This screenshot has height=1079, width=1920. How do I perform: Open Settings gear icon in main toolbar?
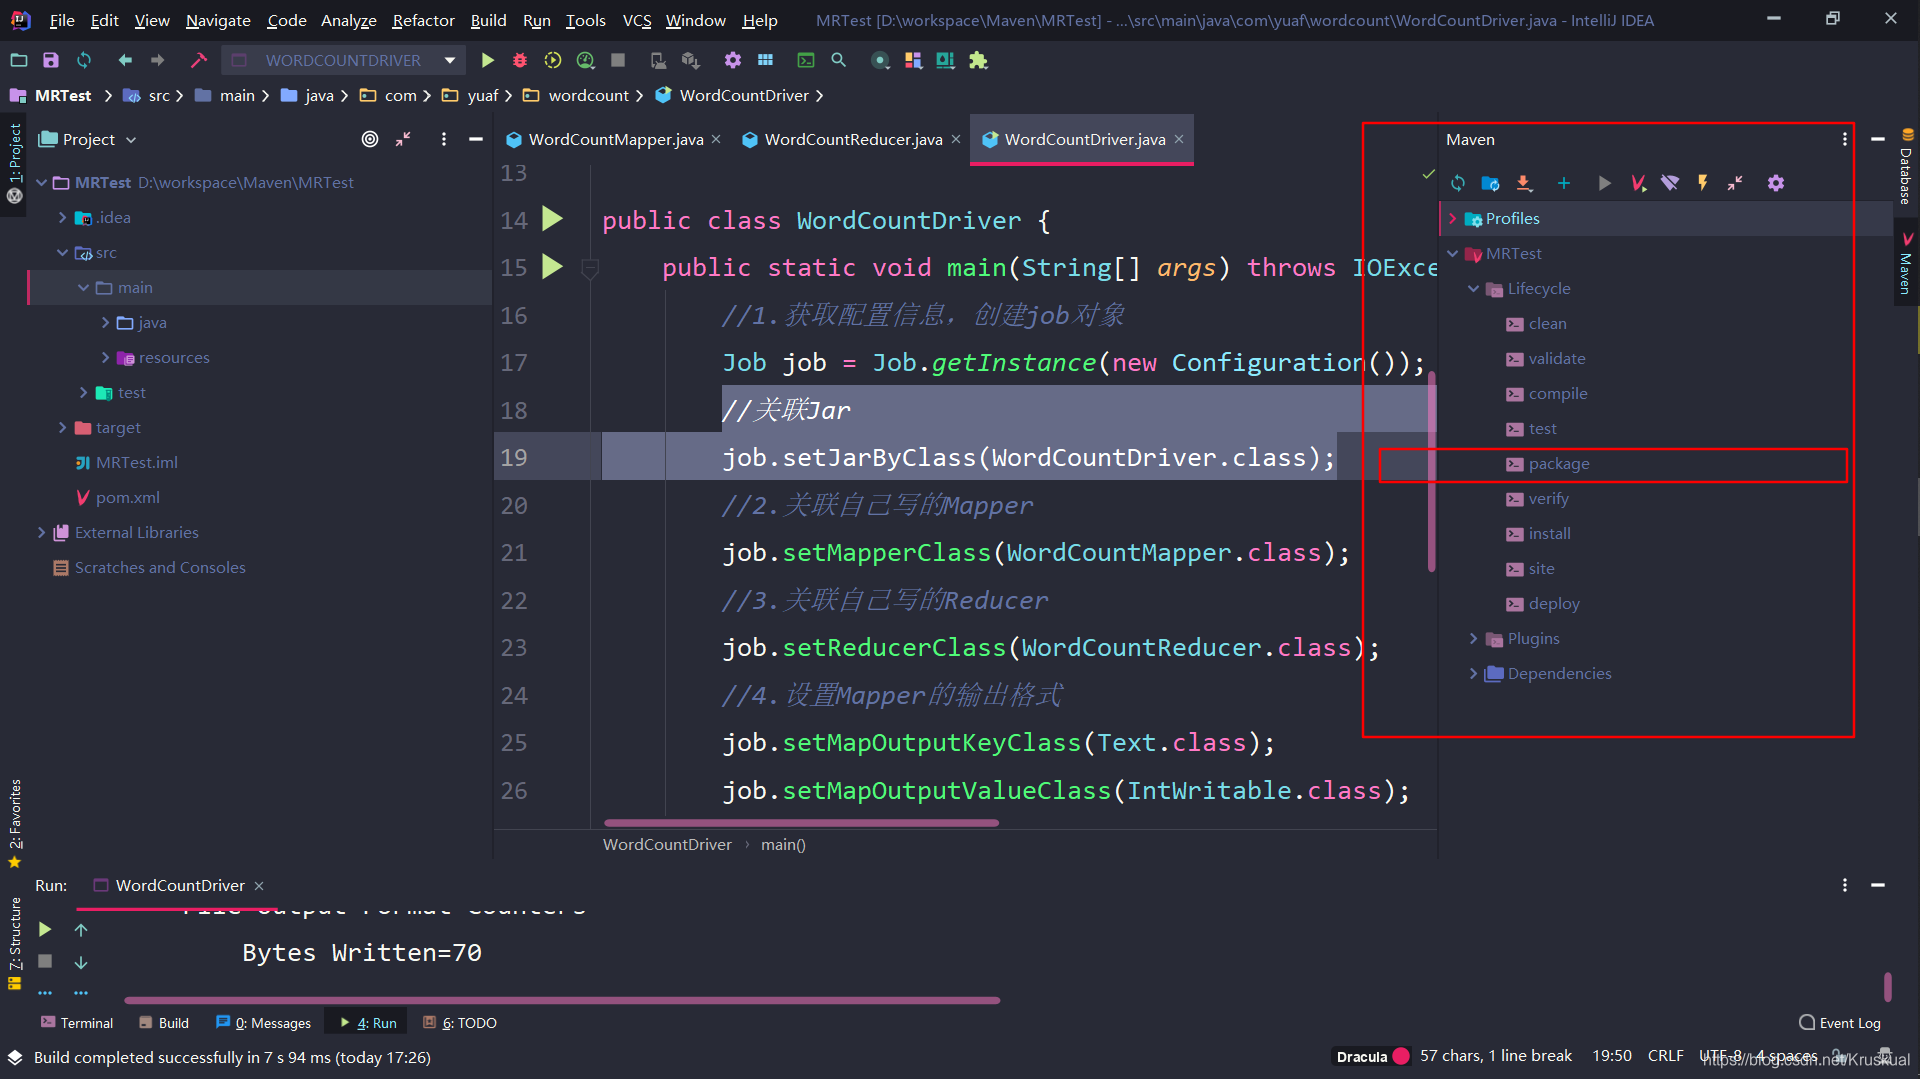click(x=733, y=60)
